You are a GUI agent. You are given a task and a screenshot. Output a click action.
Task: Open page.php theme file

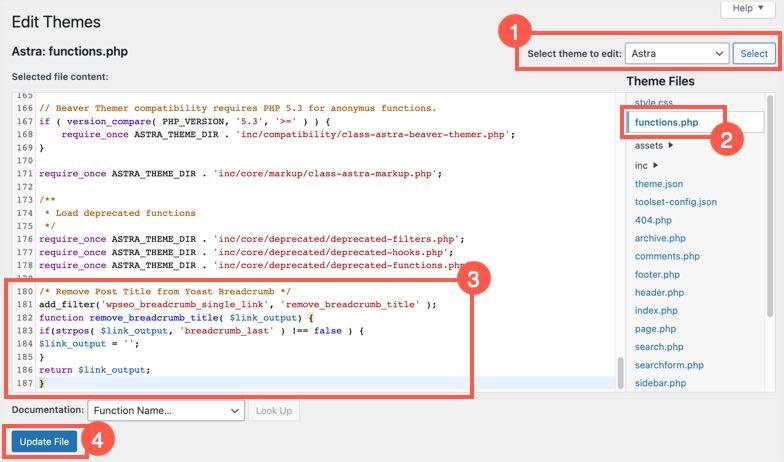click(655, 329)
